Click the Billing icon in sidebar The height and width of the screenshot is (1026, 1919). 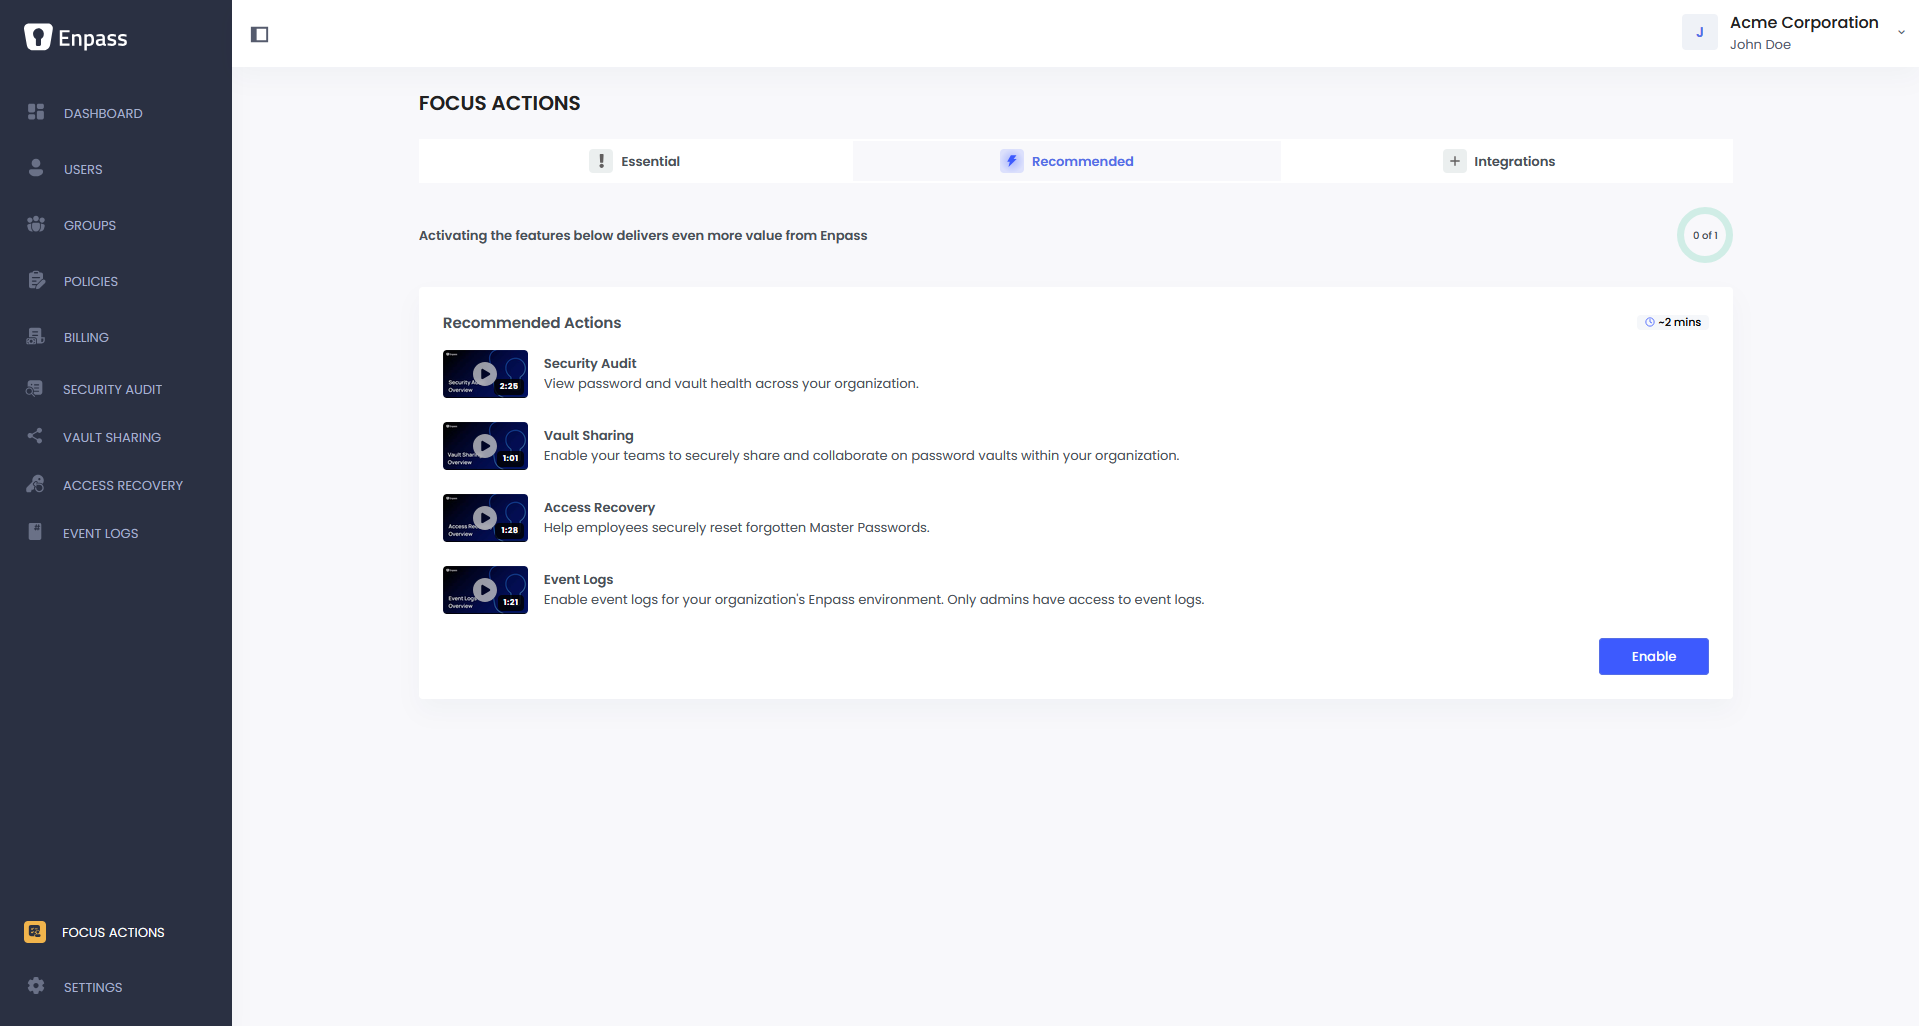tap(36, 336)
